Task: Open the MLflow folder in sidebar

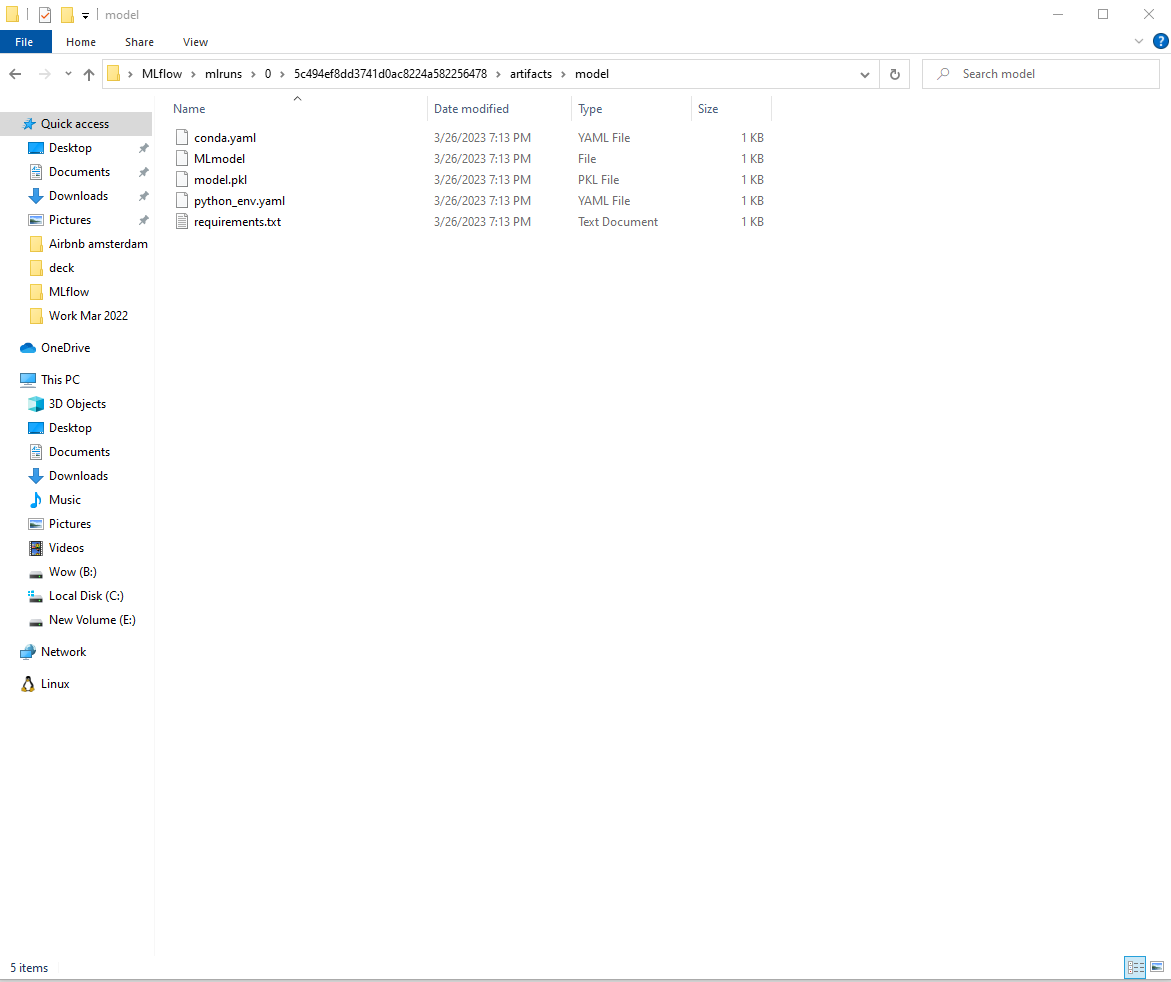Action: [69, 292]
